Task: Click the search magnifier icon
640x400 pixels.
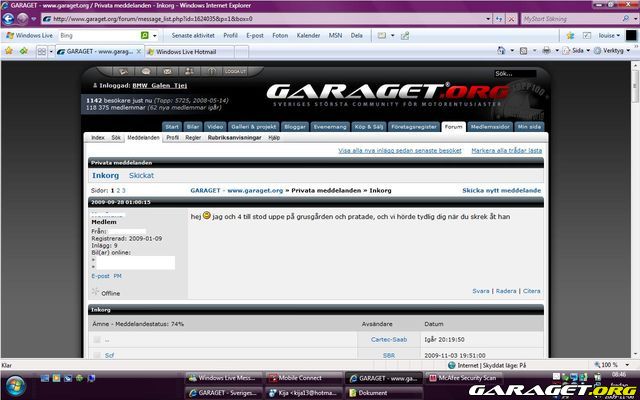Action: coord(626,19)
